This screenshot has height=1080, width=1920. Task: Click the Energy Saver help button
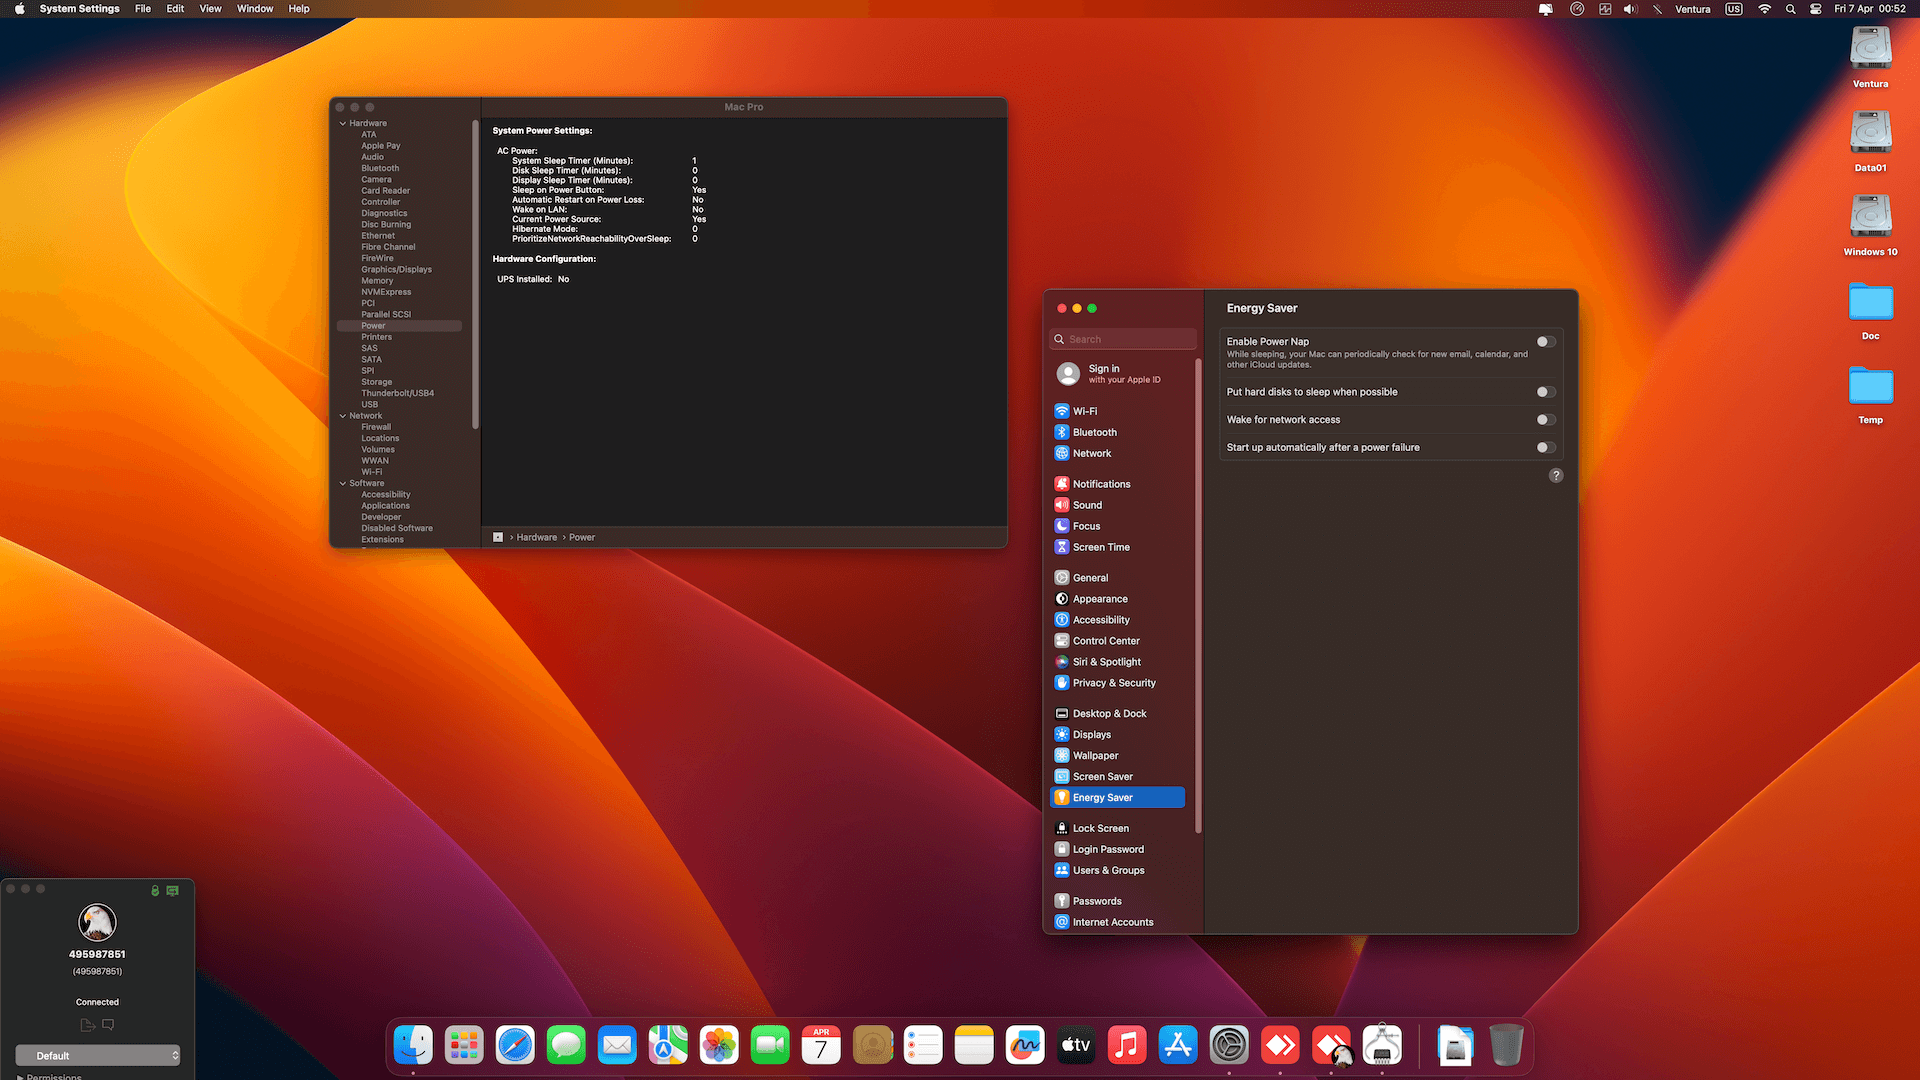tap(1555, 476)
